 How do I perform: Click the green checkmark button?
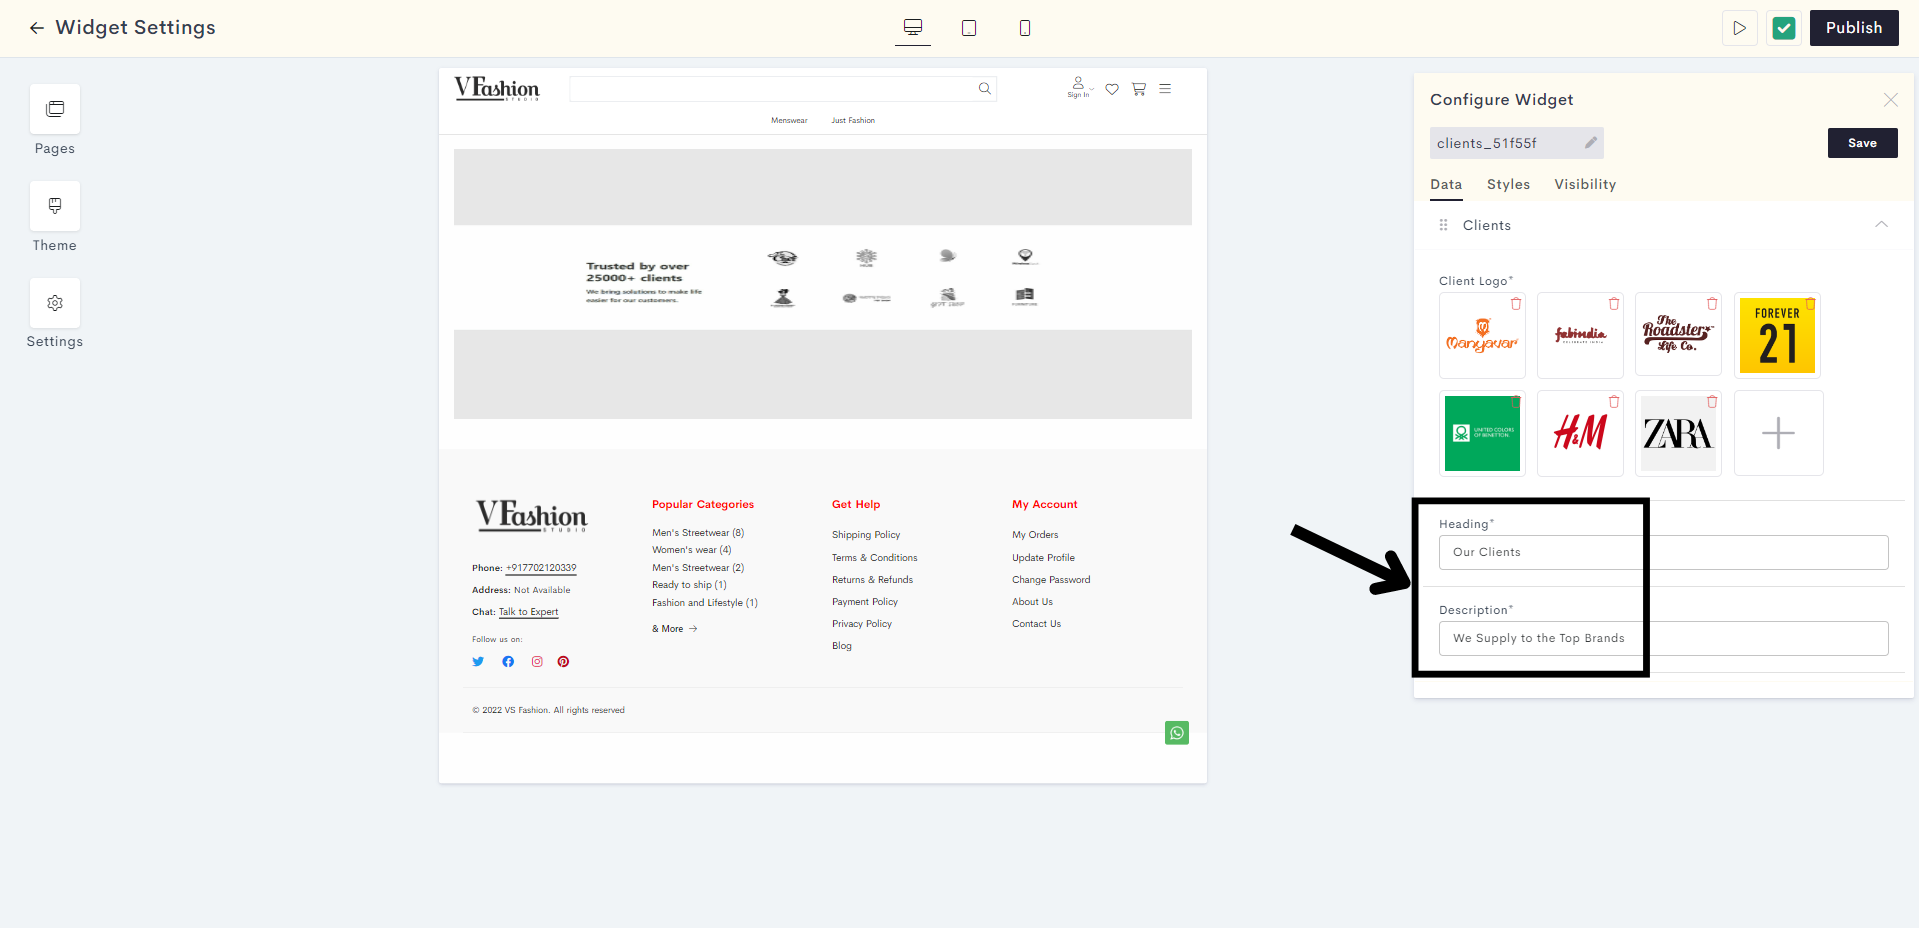tap(1784, 28)
